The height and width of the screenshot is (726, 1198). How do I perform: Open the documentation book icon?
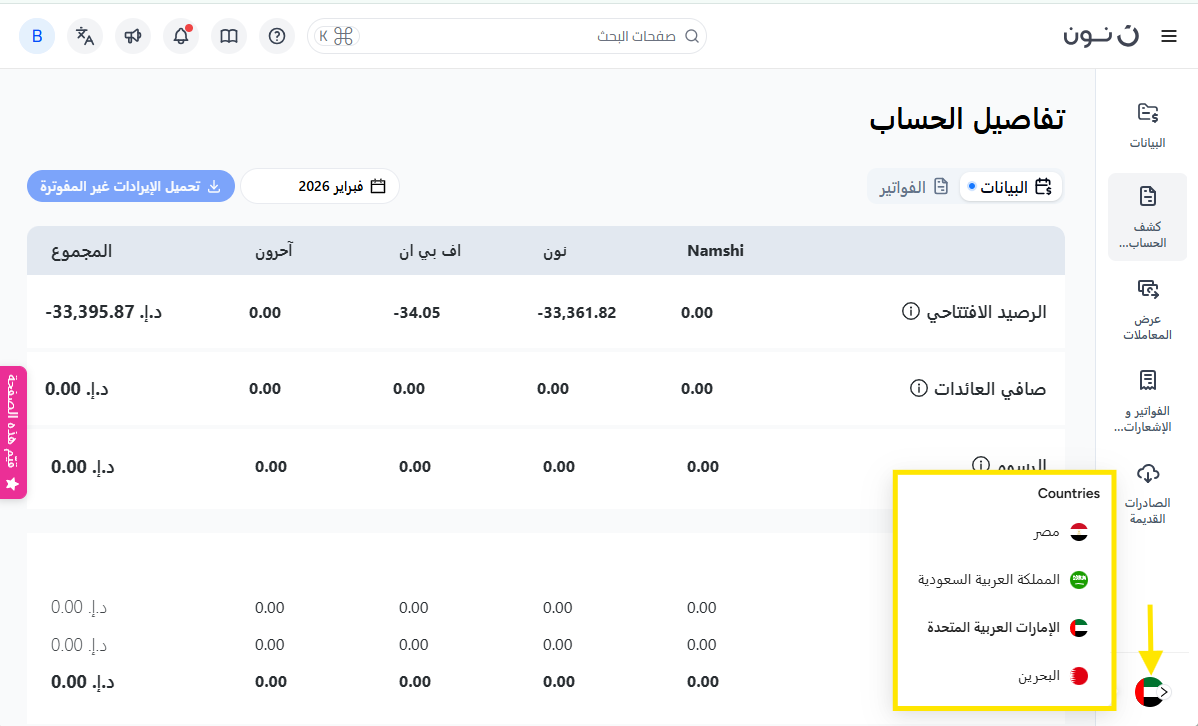229,37
